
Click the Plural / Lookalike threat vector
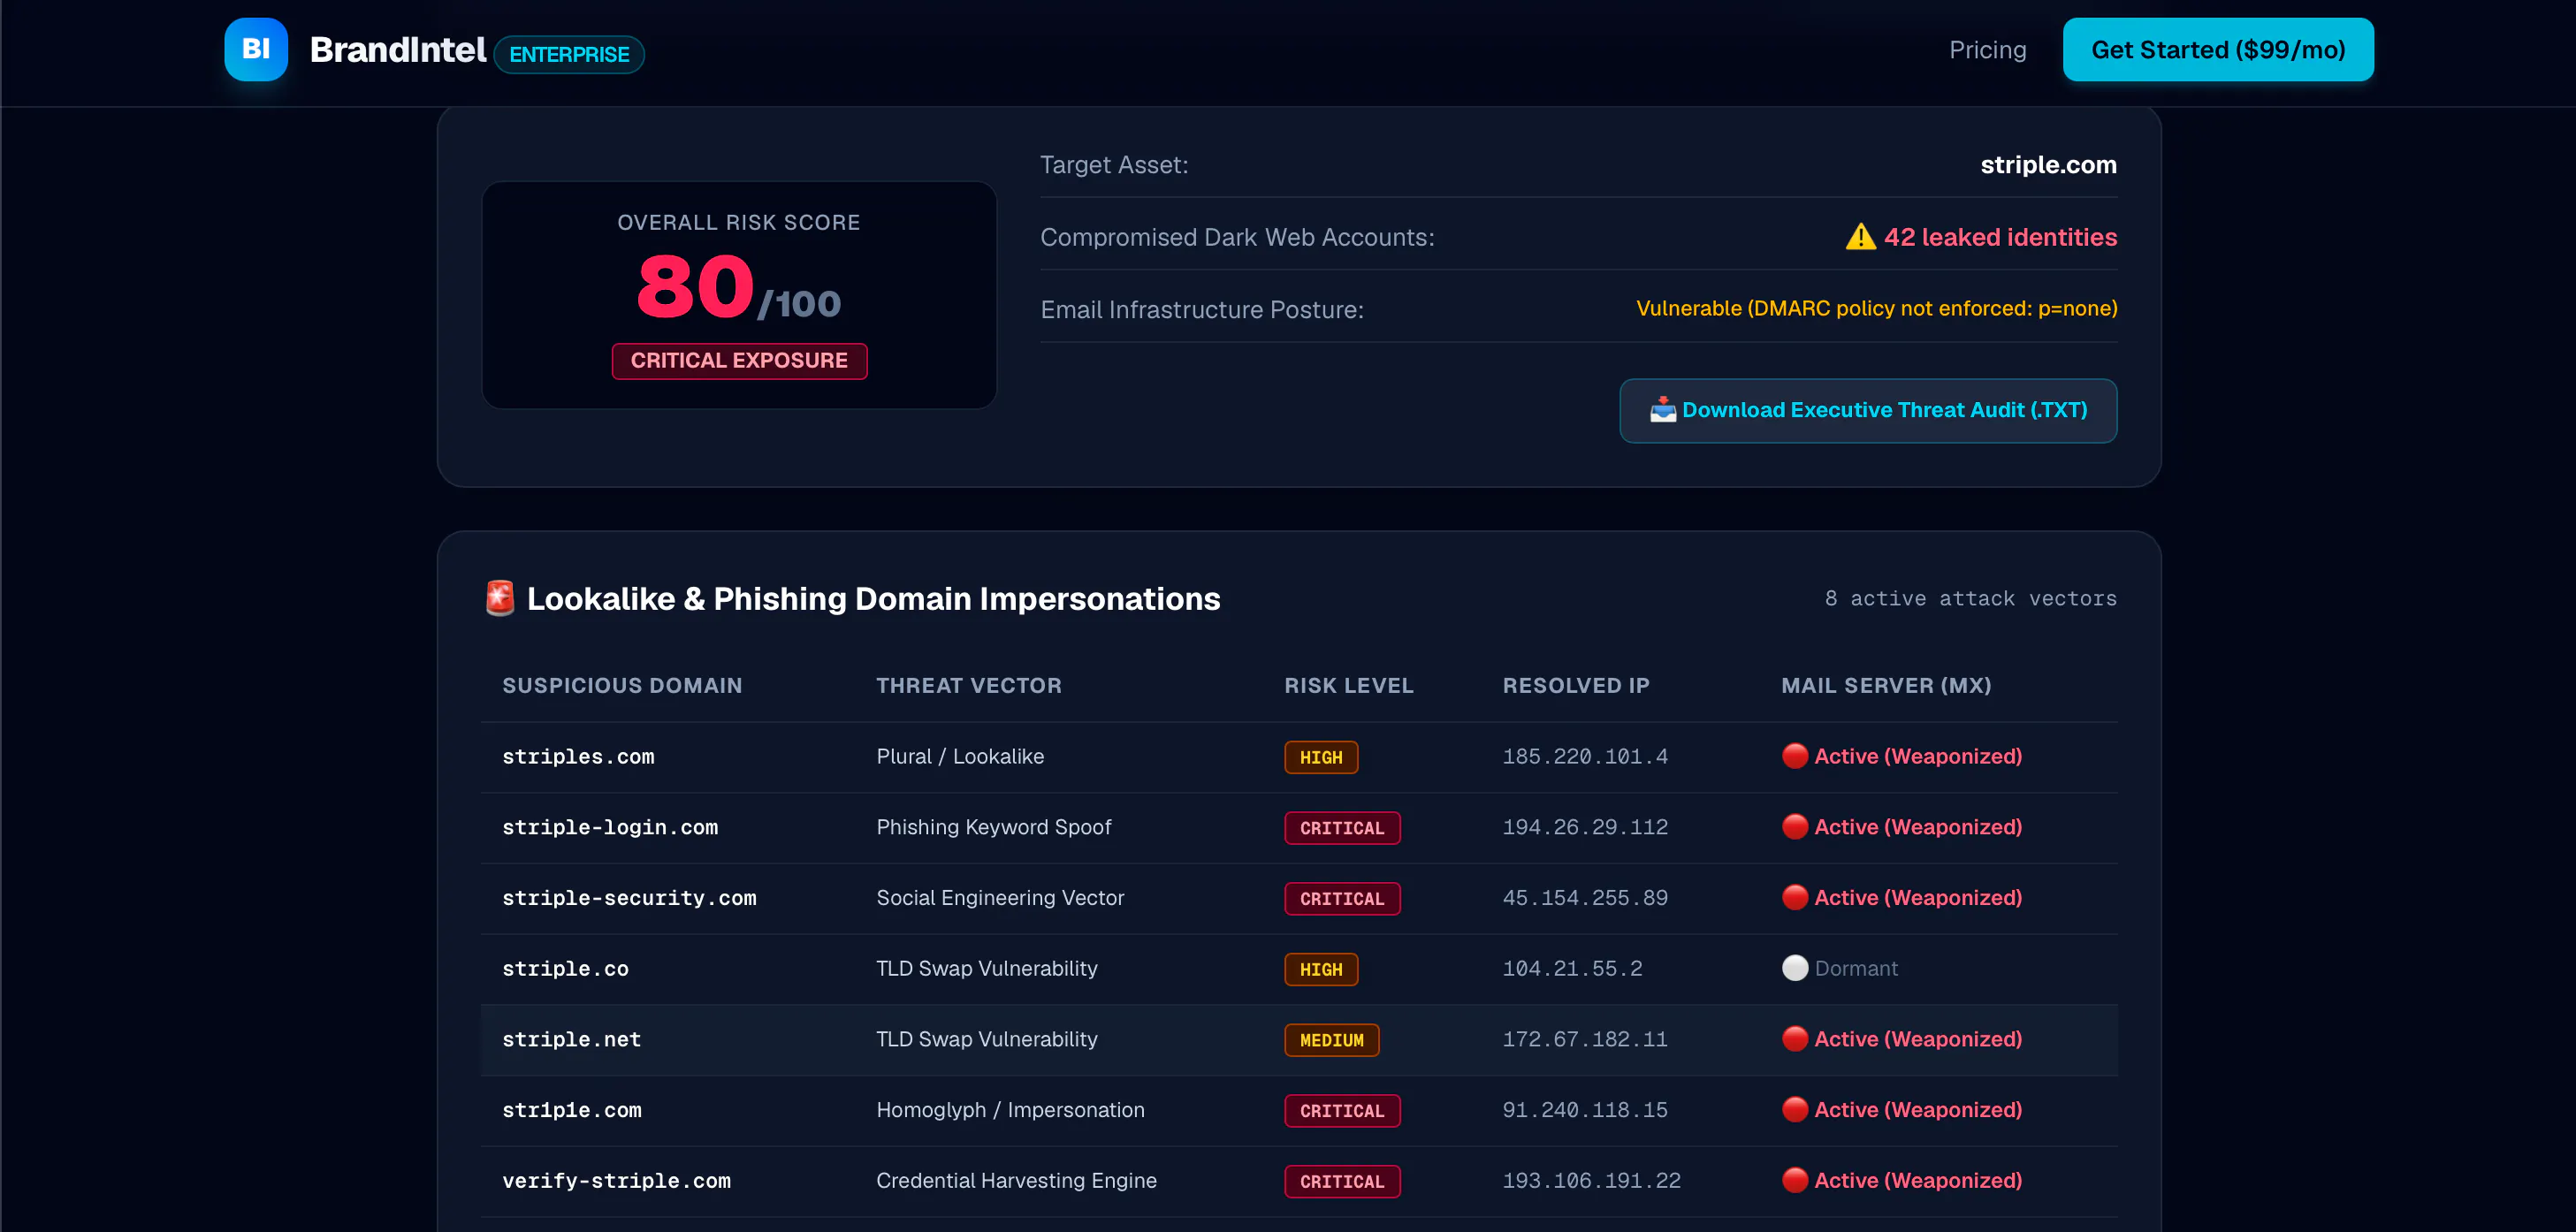960,757
